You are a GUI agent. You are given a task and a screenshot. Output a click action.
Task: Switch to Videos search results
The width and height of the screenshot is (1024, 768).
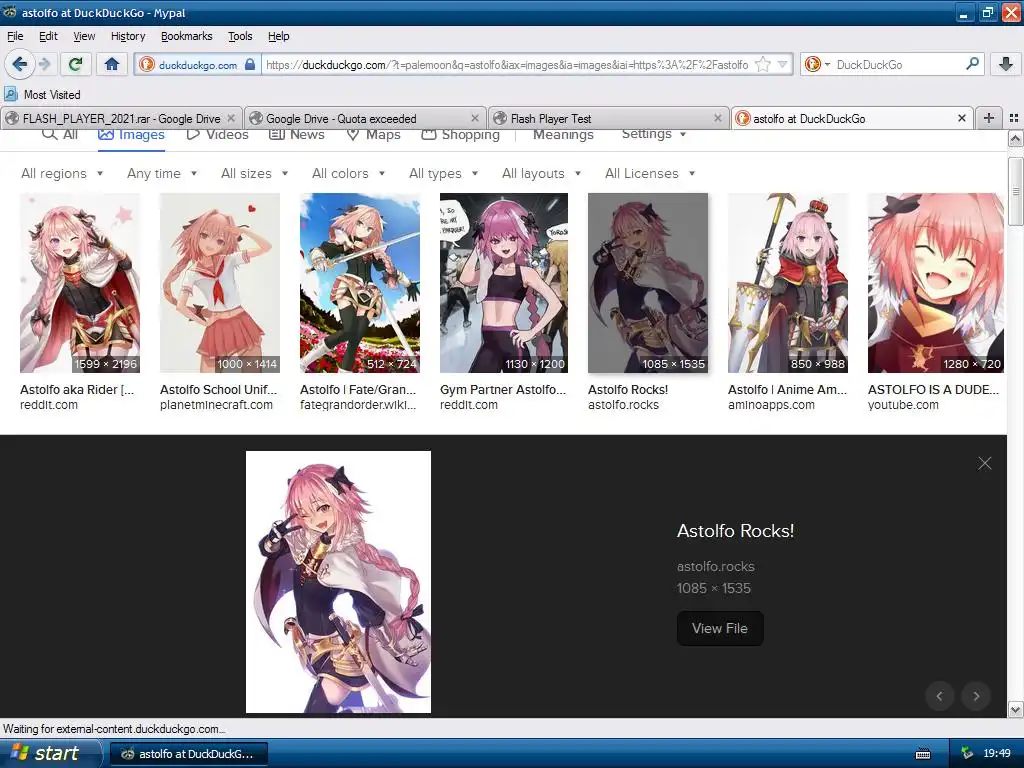[217, 135]
